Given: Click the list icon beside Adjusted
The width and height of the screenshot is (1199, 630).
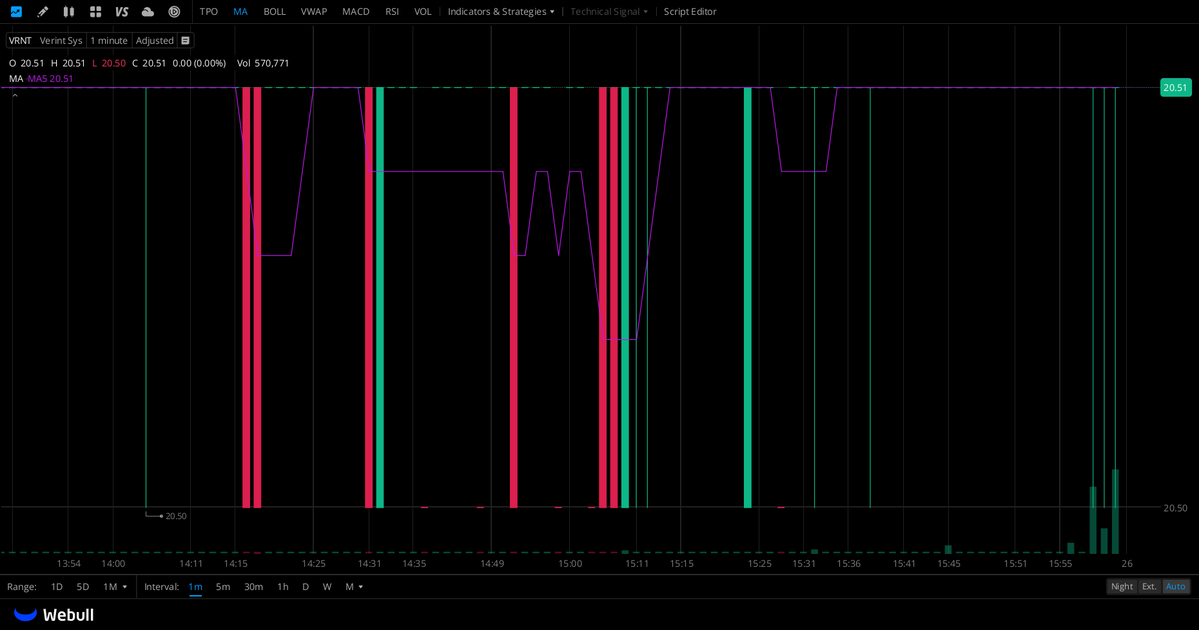Looking at the screenshot, I should [185, 41].
